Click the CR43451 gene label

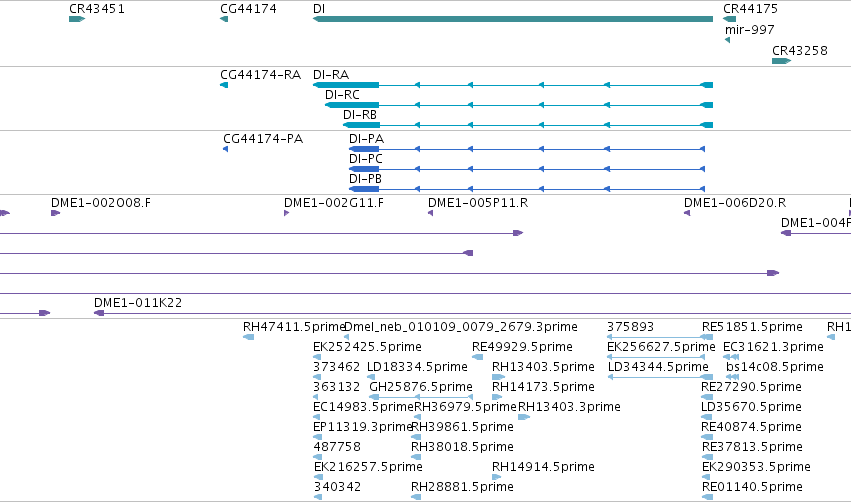click(97, 9)
